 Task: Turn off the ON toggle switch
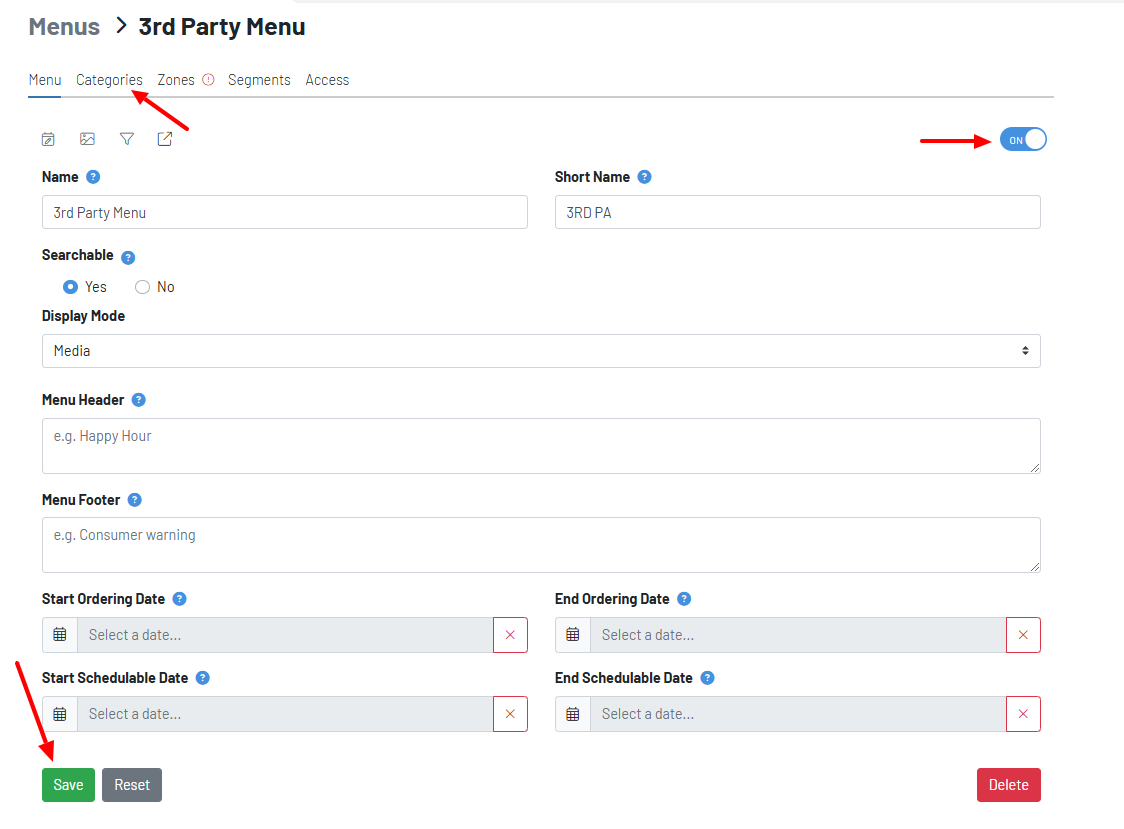click(x=1022, y=138)
